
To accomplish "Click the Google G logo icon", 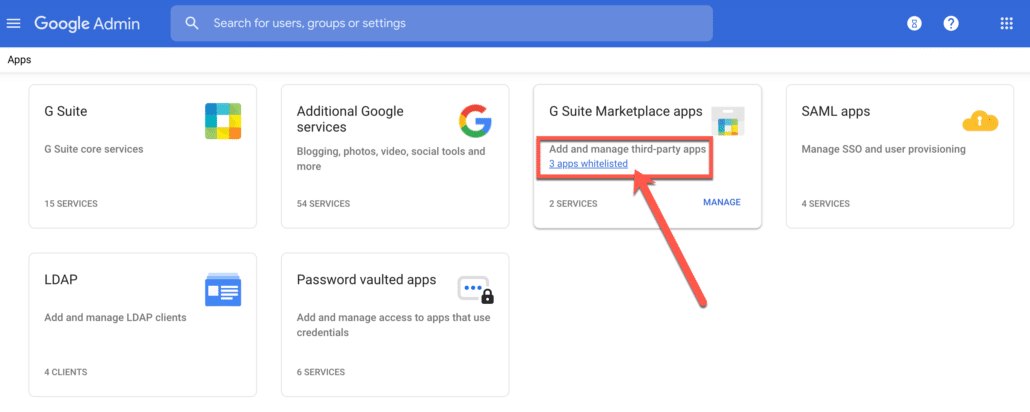I will pyautogui.click(x=475, y=121).
